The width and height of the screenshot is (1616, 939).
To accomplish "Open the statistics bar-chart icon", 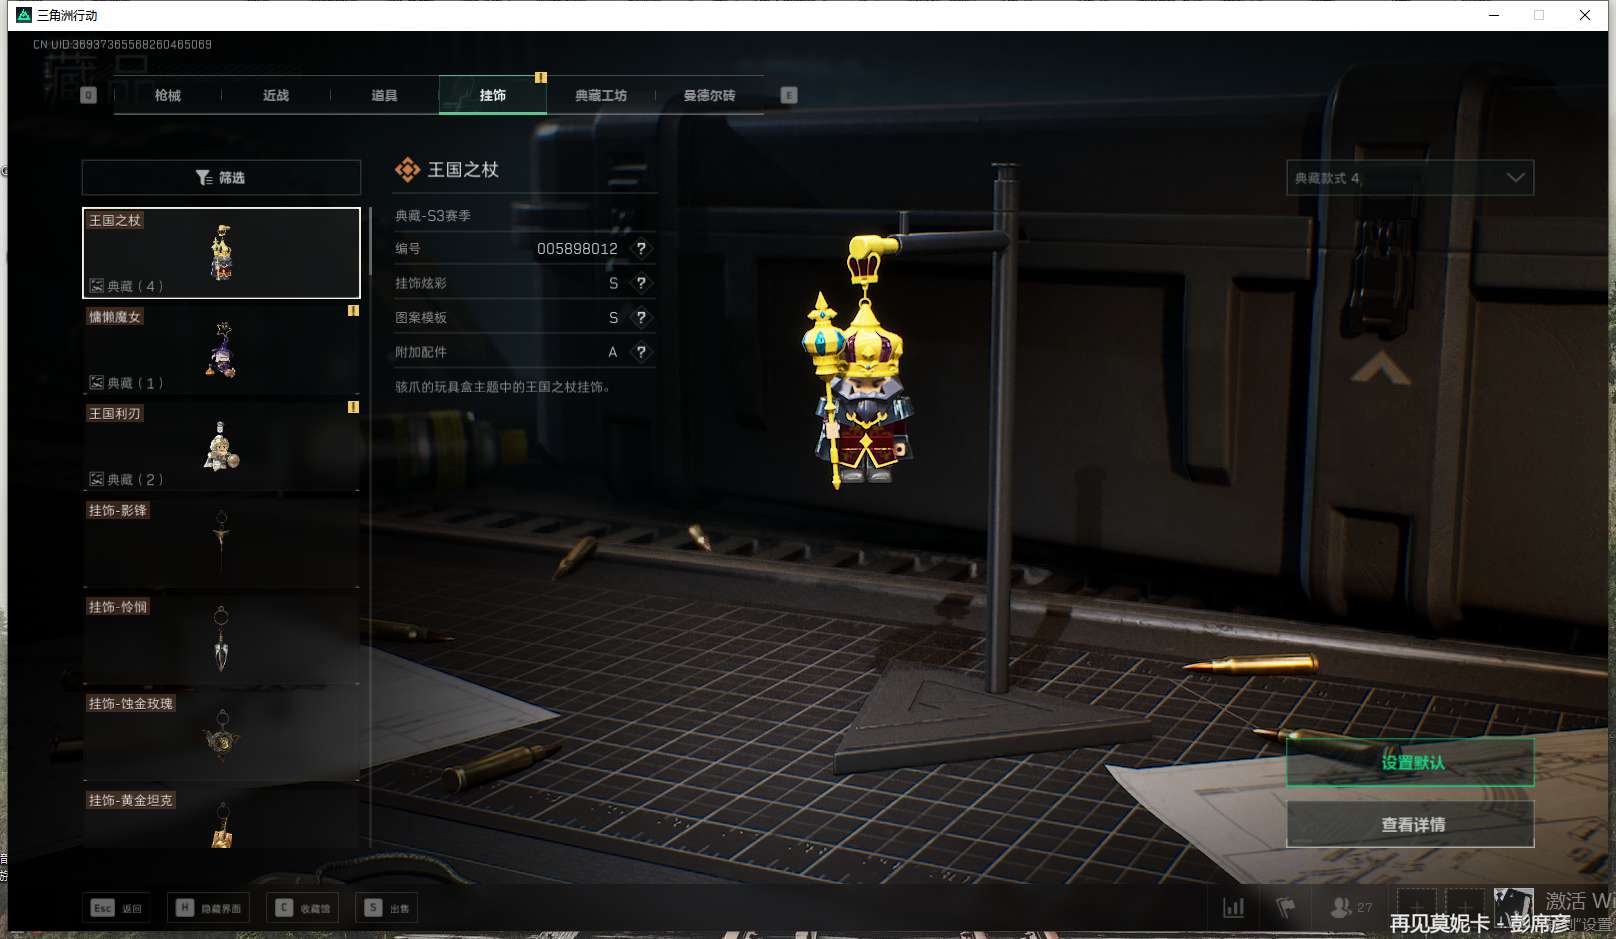I will [1234, 908].
